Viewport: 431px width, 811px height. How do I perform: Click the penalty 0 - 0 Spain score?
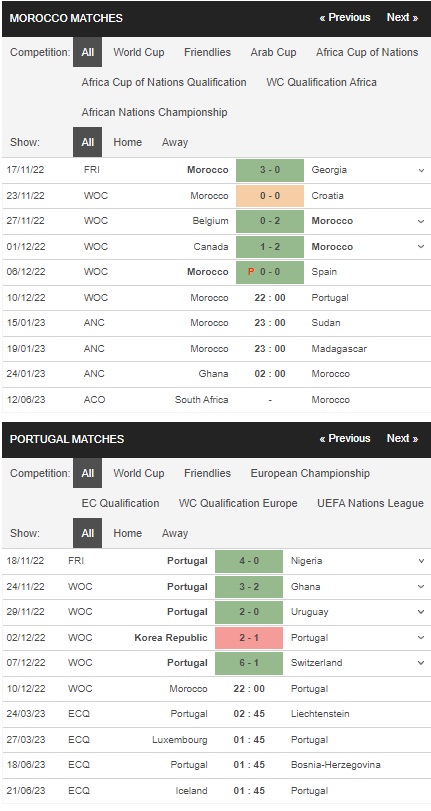(270, 272)
